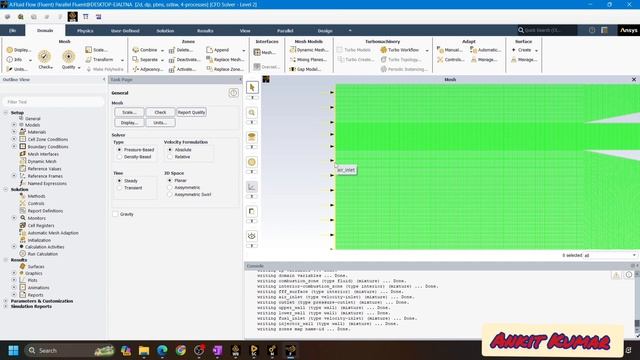Expand the Boundary Conditions node
Viewport: 640px width, 360px height.
point(14,146)
